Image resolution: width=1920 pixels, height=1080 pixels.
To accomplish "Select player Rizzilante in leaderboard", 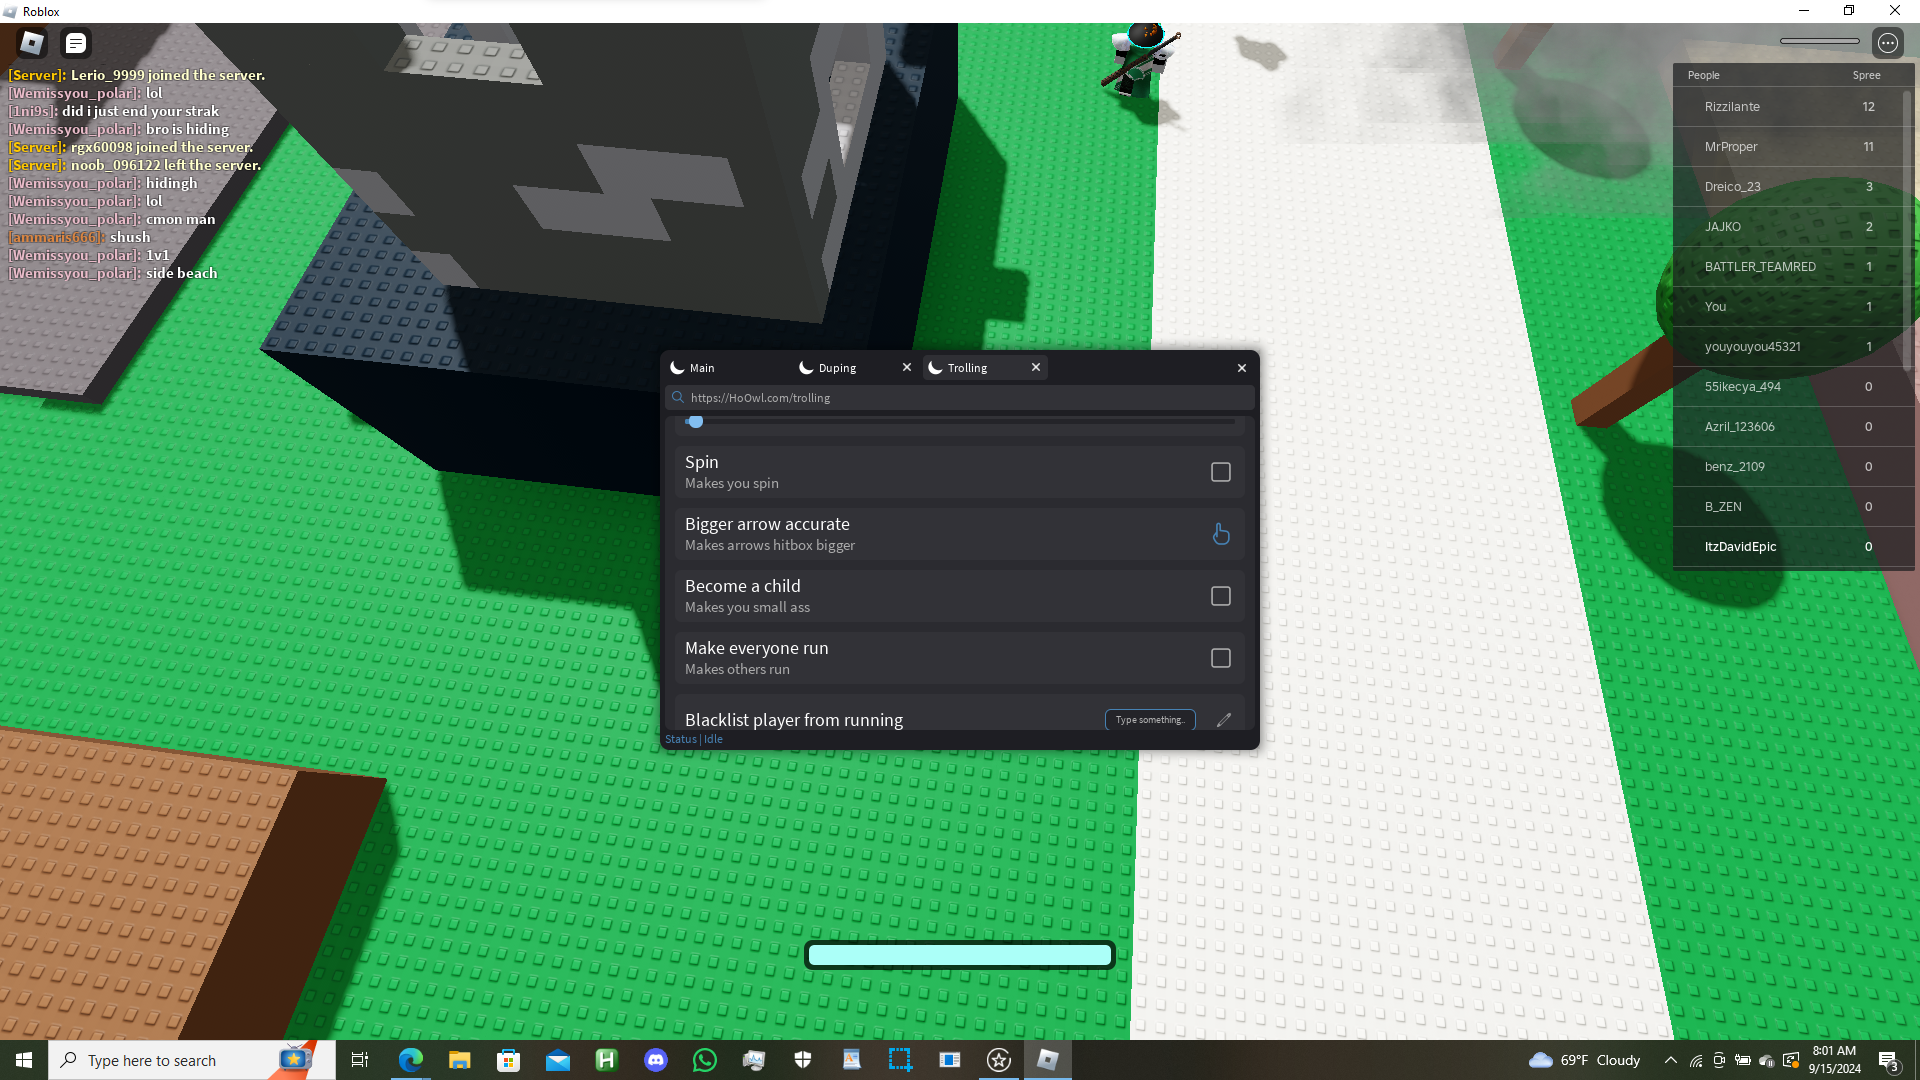I will pyautogui.click(x=1788, y=107).
